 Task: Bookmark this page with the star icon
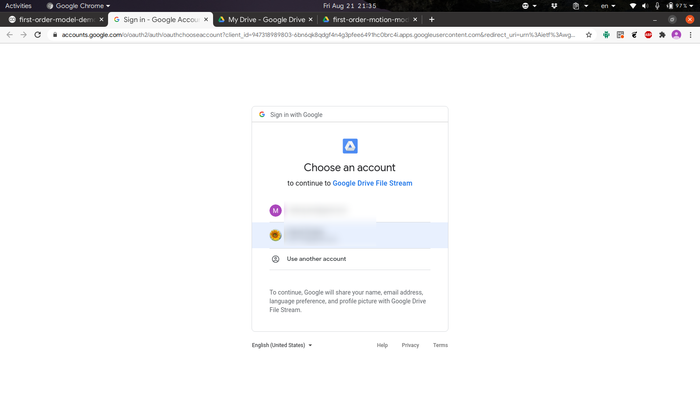click(589, 35)
